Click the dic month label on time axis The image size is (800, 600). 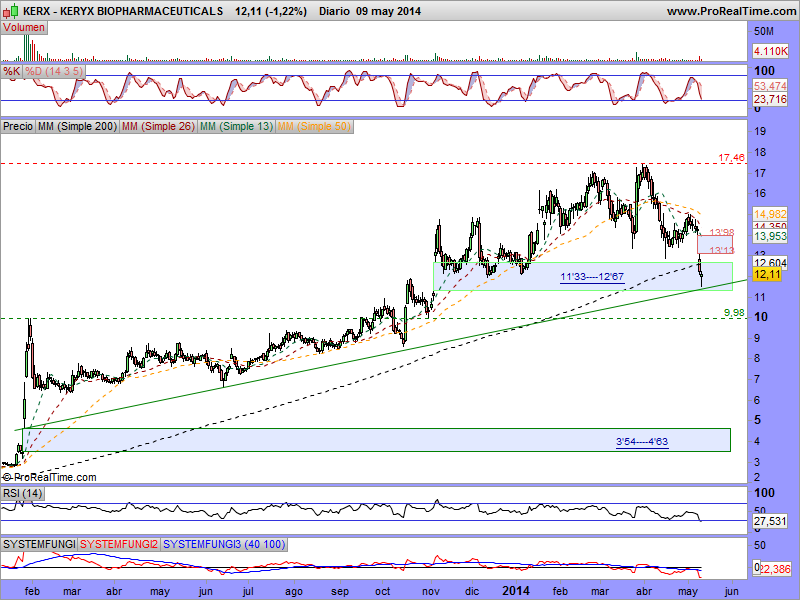472,591
